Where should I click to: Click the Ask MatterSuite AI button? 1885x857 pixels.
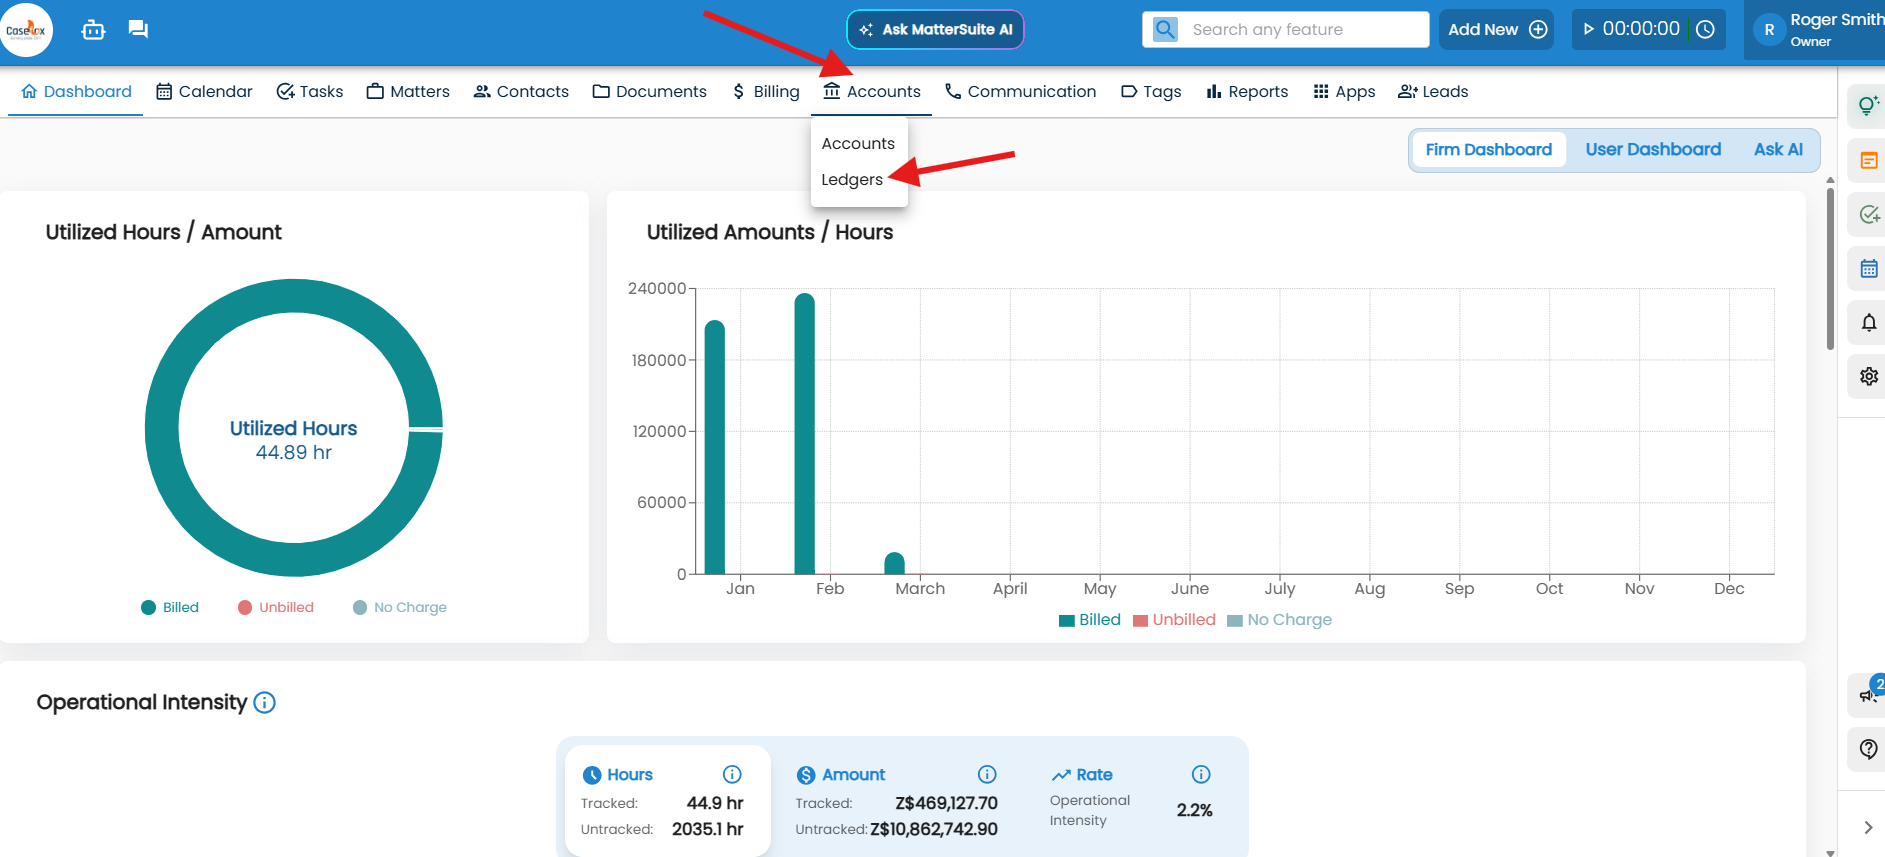tap(935, 30)
